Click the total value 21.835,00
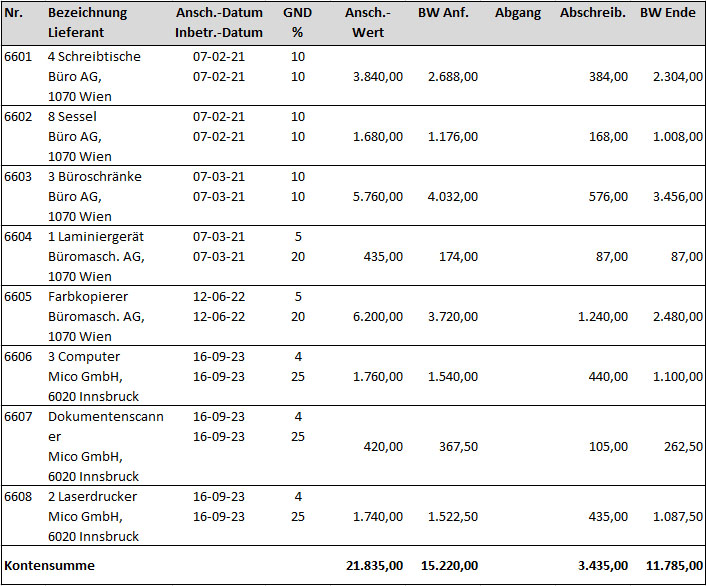 tap(374, 565)
